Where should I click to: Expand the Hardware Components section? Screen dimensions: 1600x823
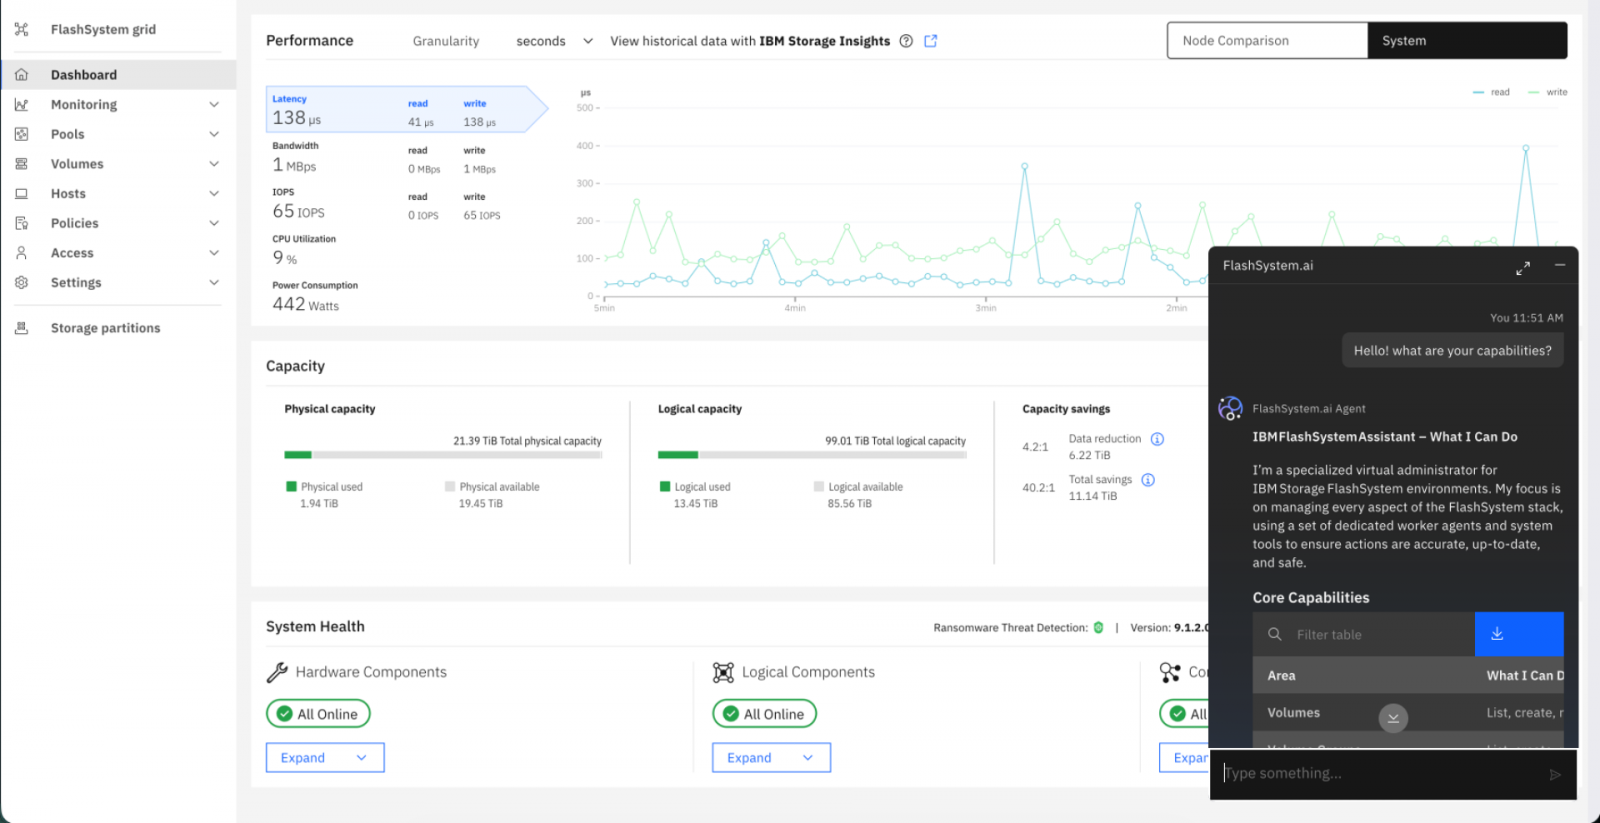click(325, 758)
